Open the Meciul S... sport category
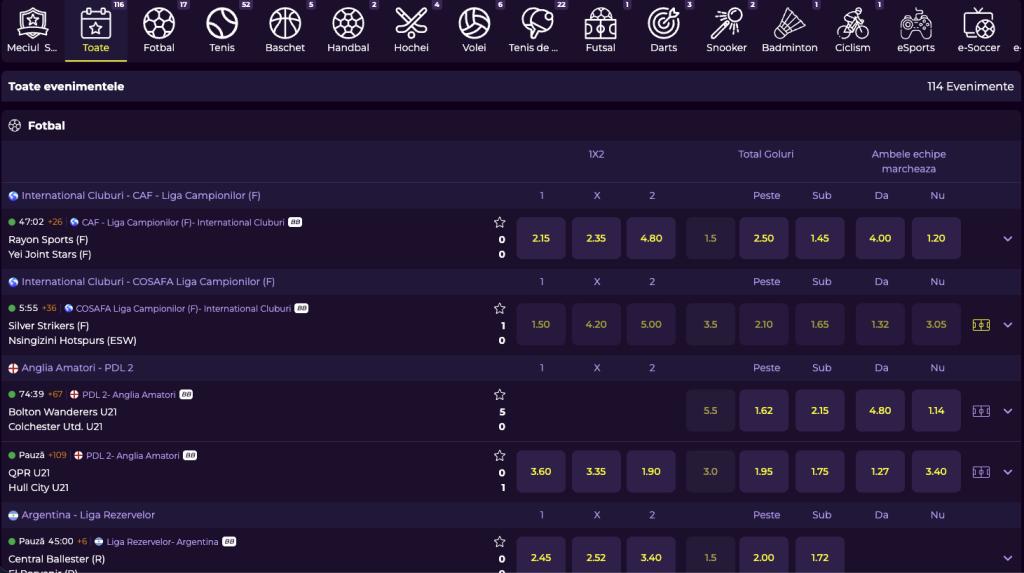Screen dimensions: 1024x573 31,31
